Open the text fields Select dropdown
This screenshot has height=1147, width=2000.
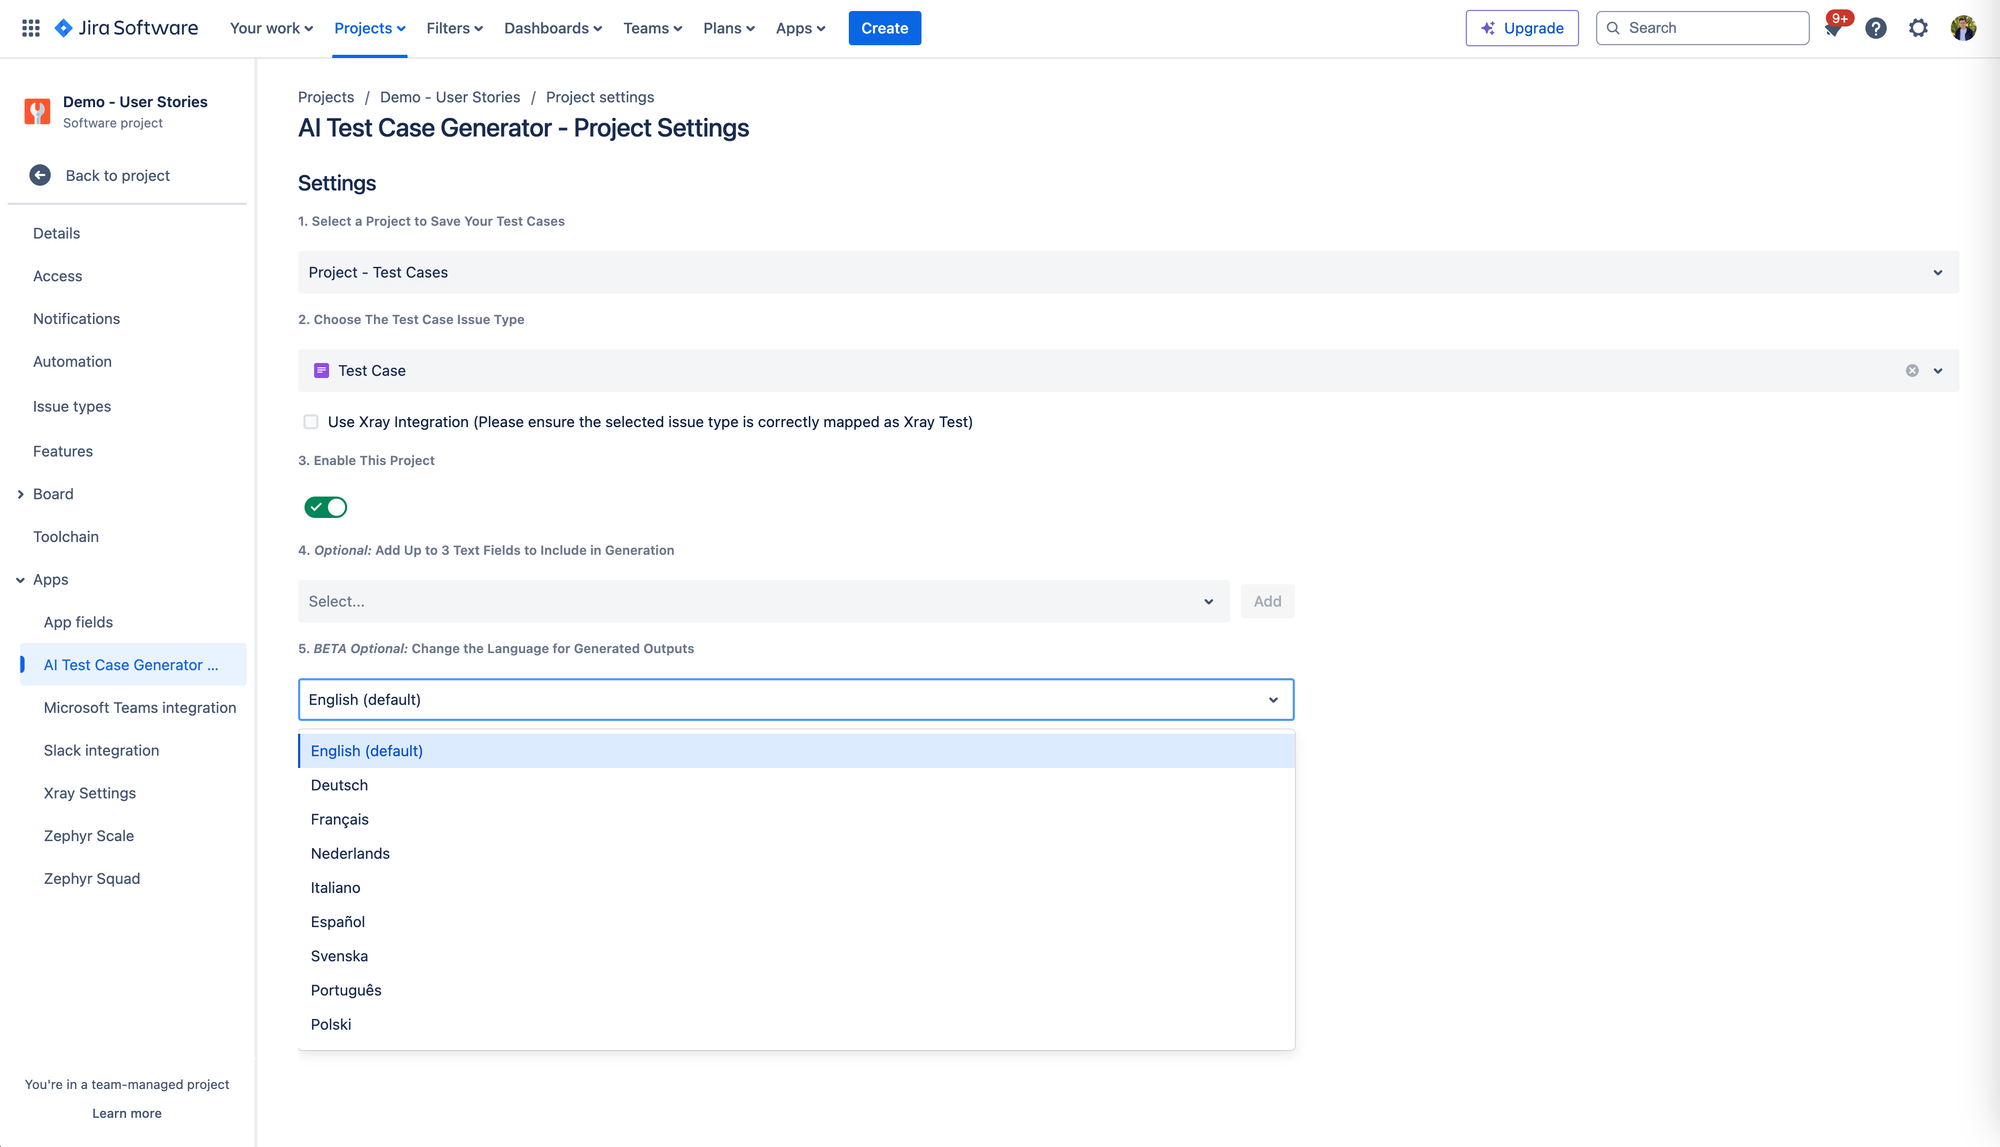coord(763,601)
